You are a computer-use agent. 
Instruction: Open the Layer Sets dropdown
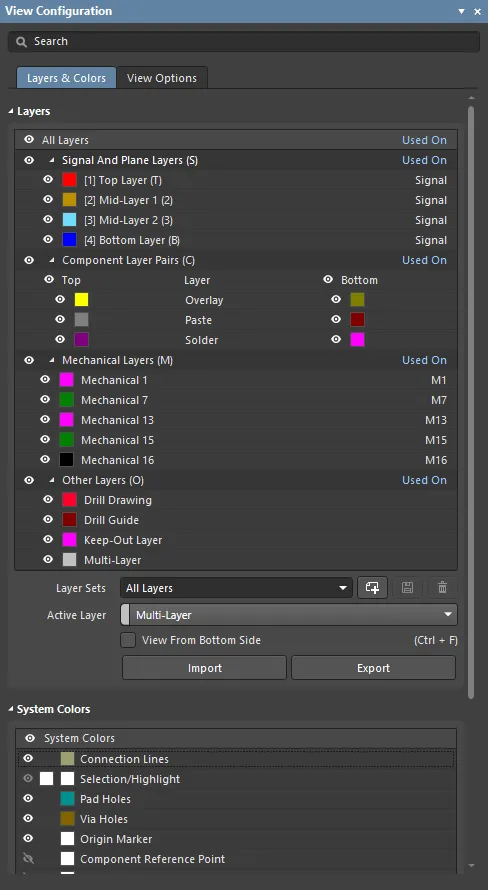pos(236,588)
